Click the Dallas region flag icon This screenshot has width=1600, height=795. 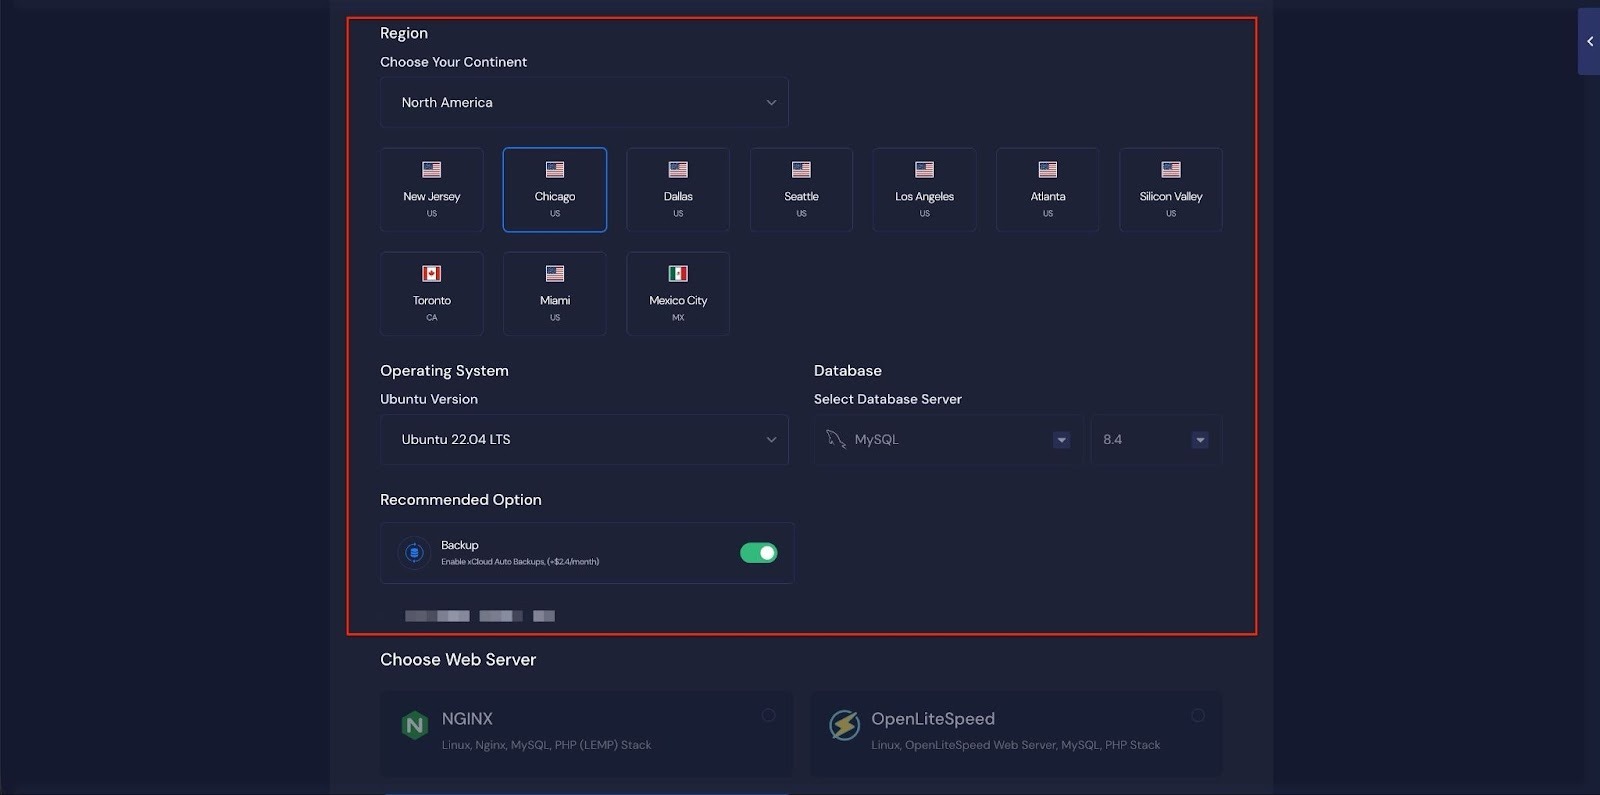678,170
